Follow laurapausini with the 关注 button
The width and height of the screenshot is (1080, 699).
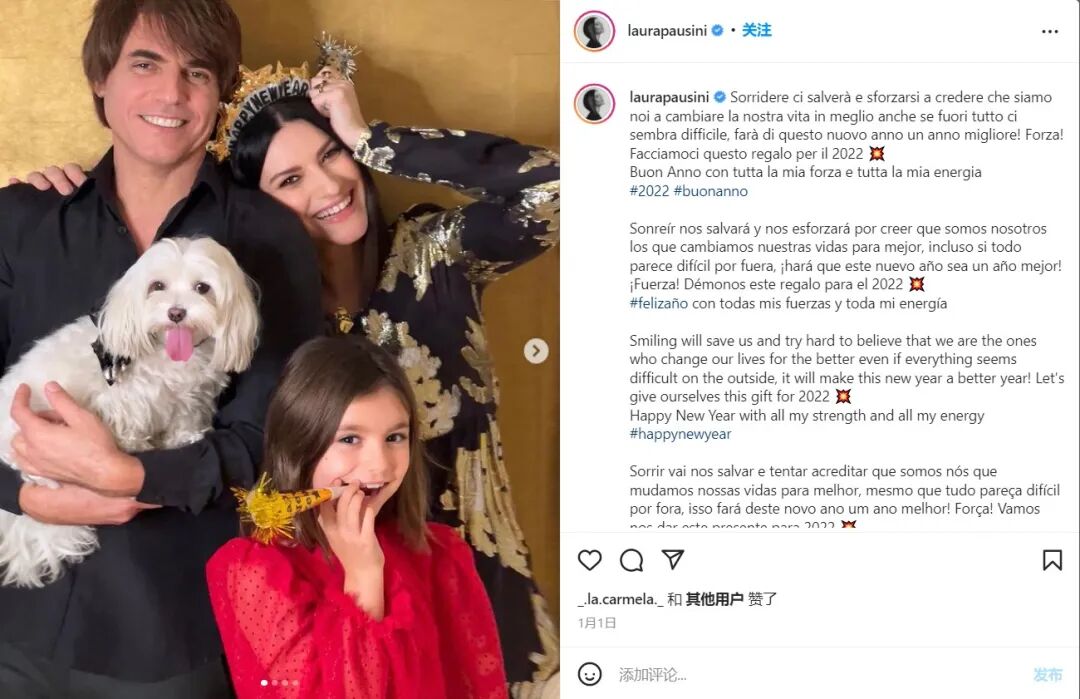(756, 30)
